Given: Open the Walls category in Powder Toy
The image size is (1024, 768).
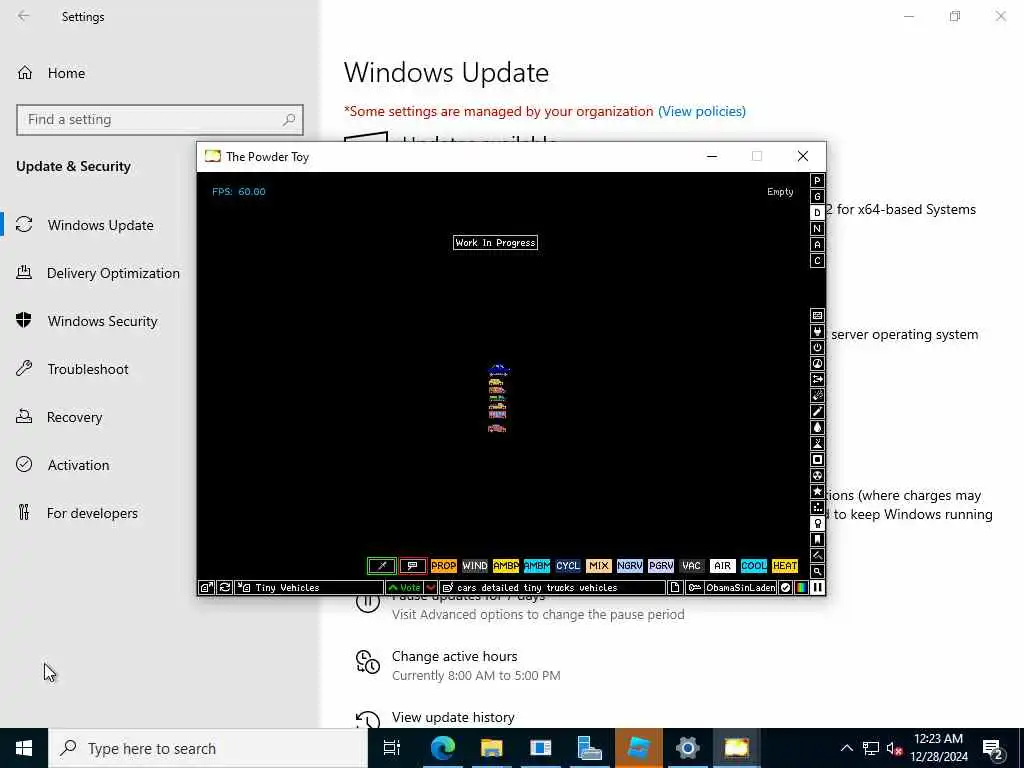Looking at the screenshot, I should (x=817, y=315).
